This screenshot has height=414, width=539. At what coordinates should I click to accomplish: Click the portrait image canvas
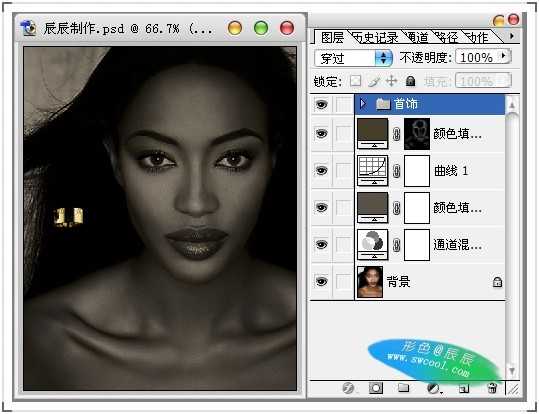[x=160, y=219]
